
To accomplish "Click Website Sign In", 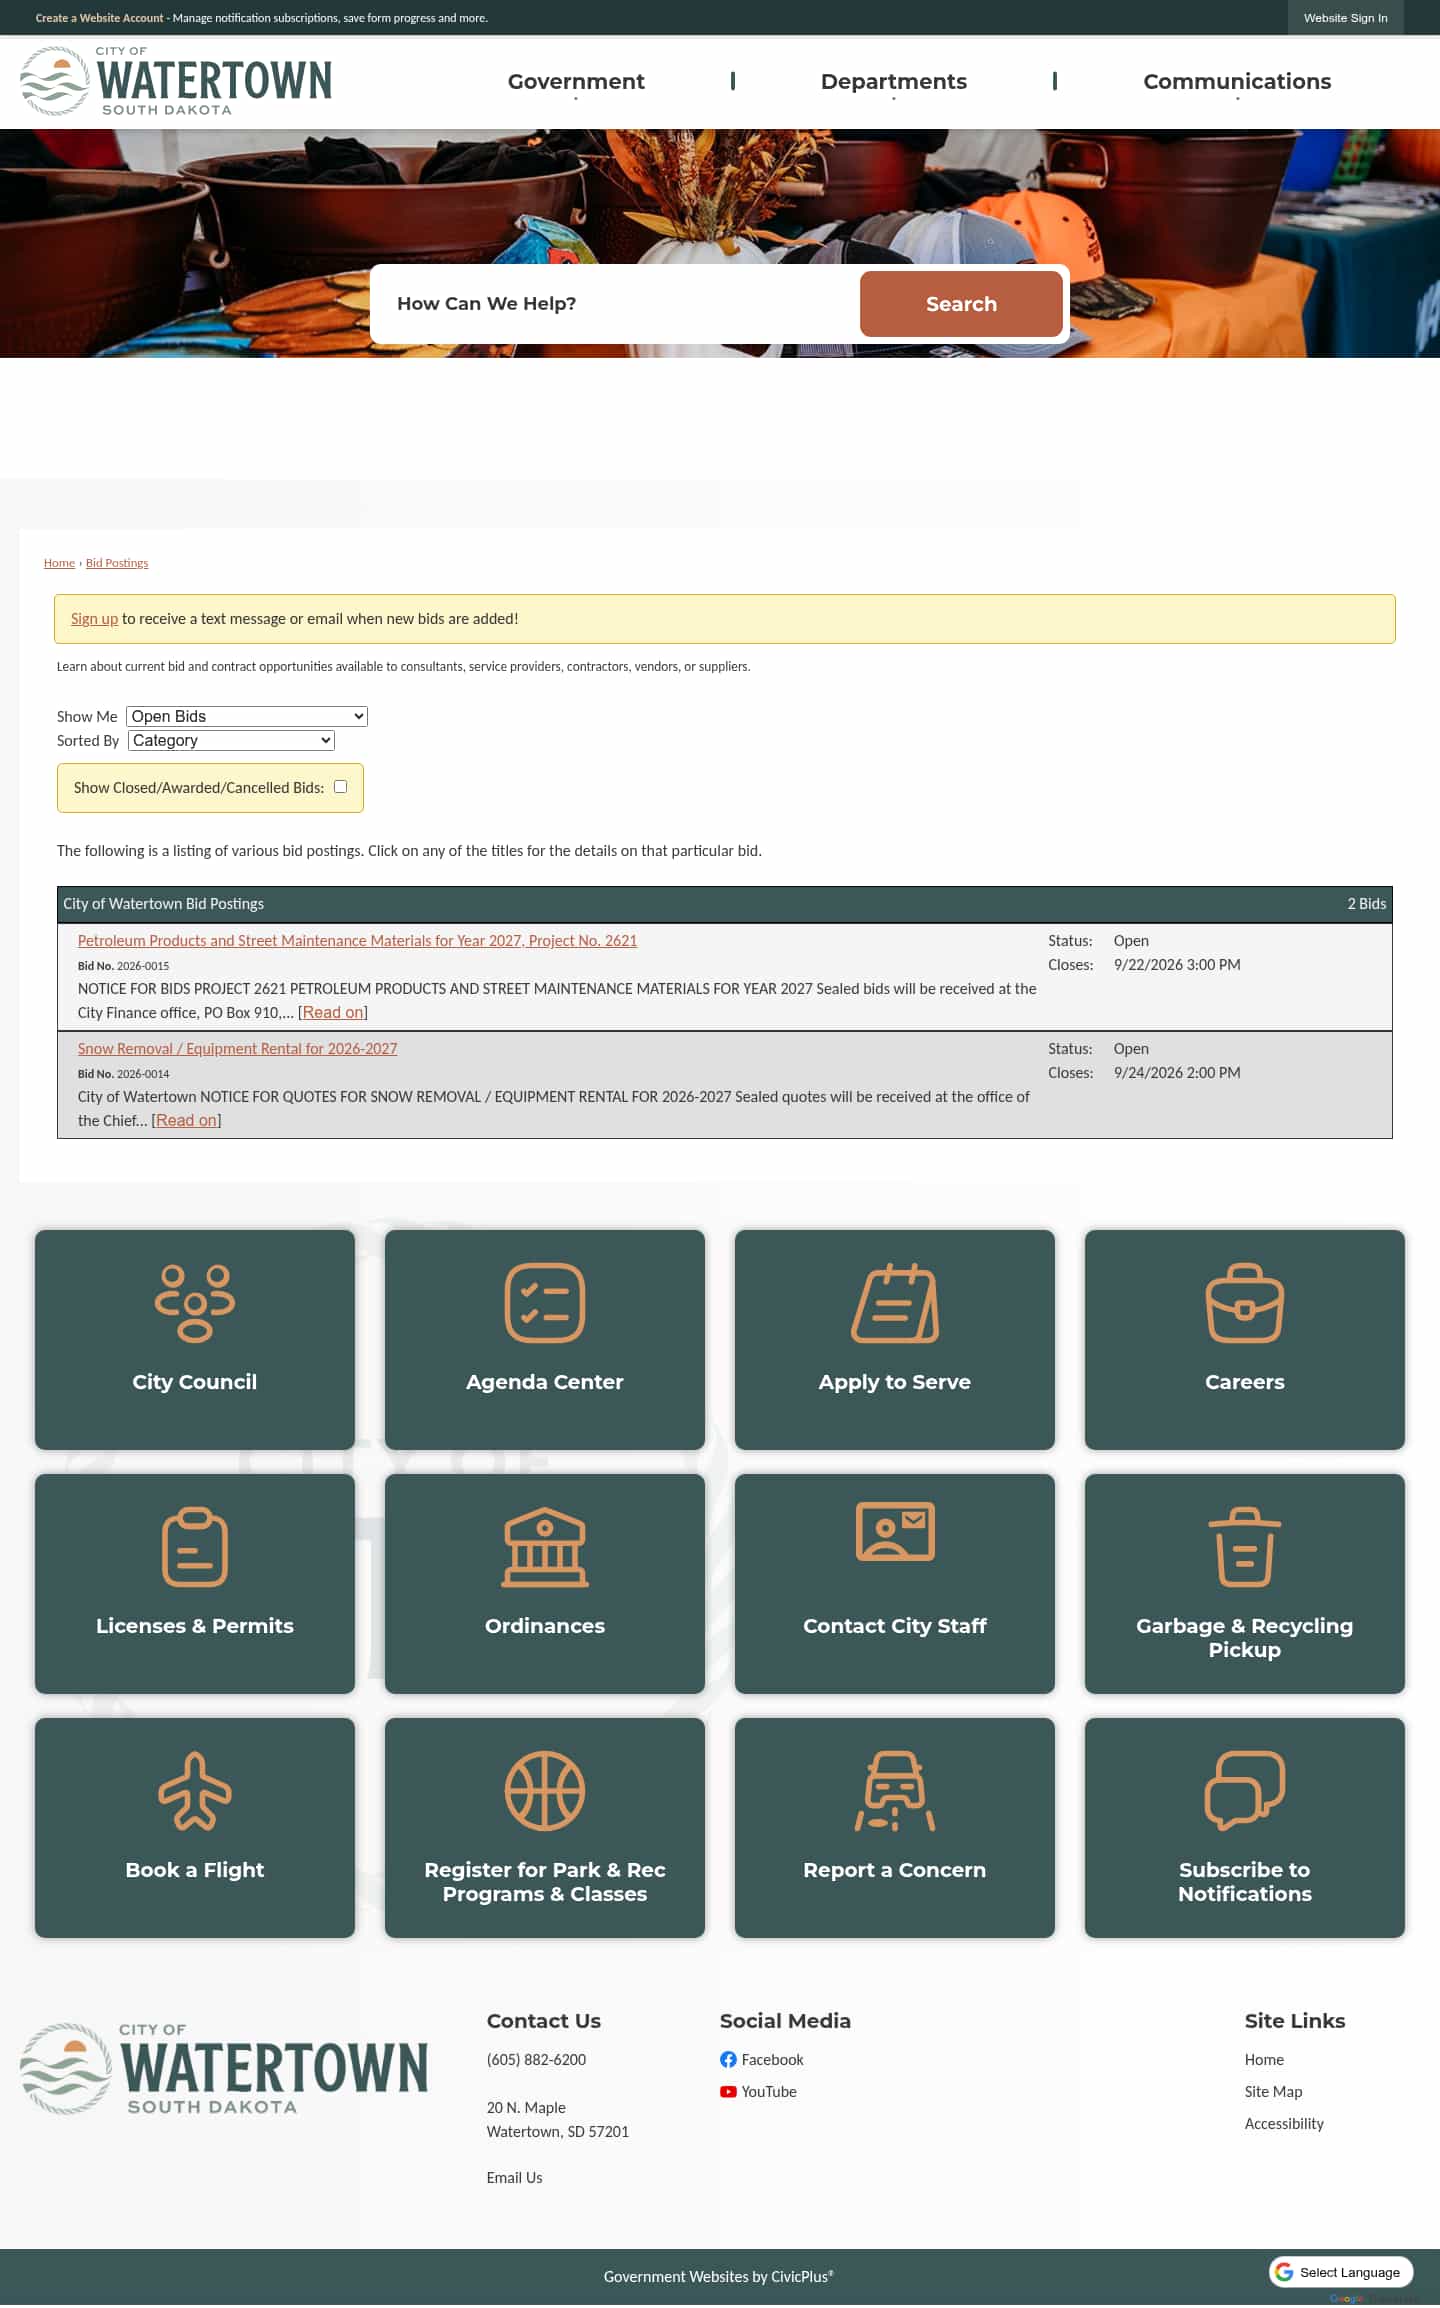I will (x=1345, y=18).
